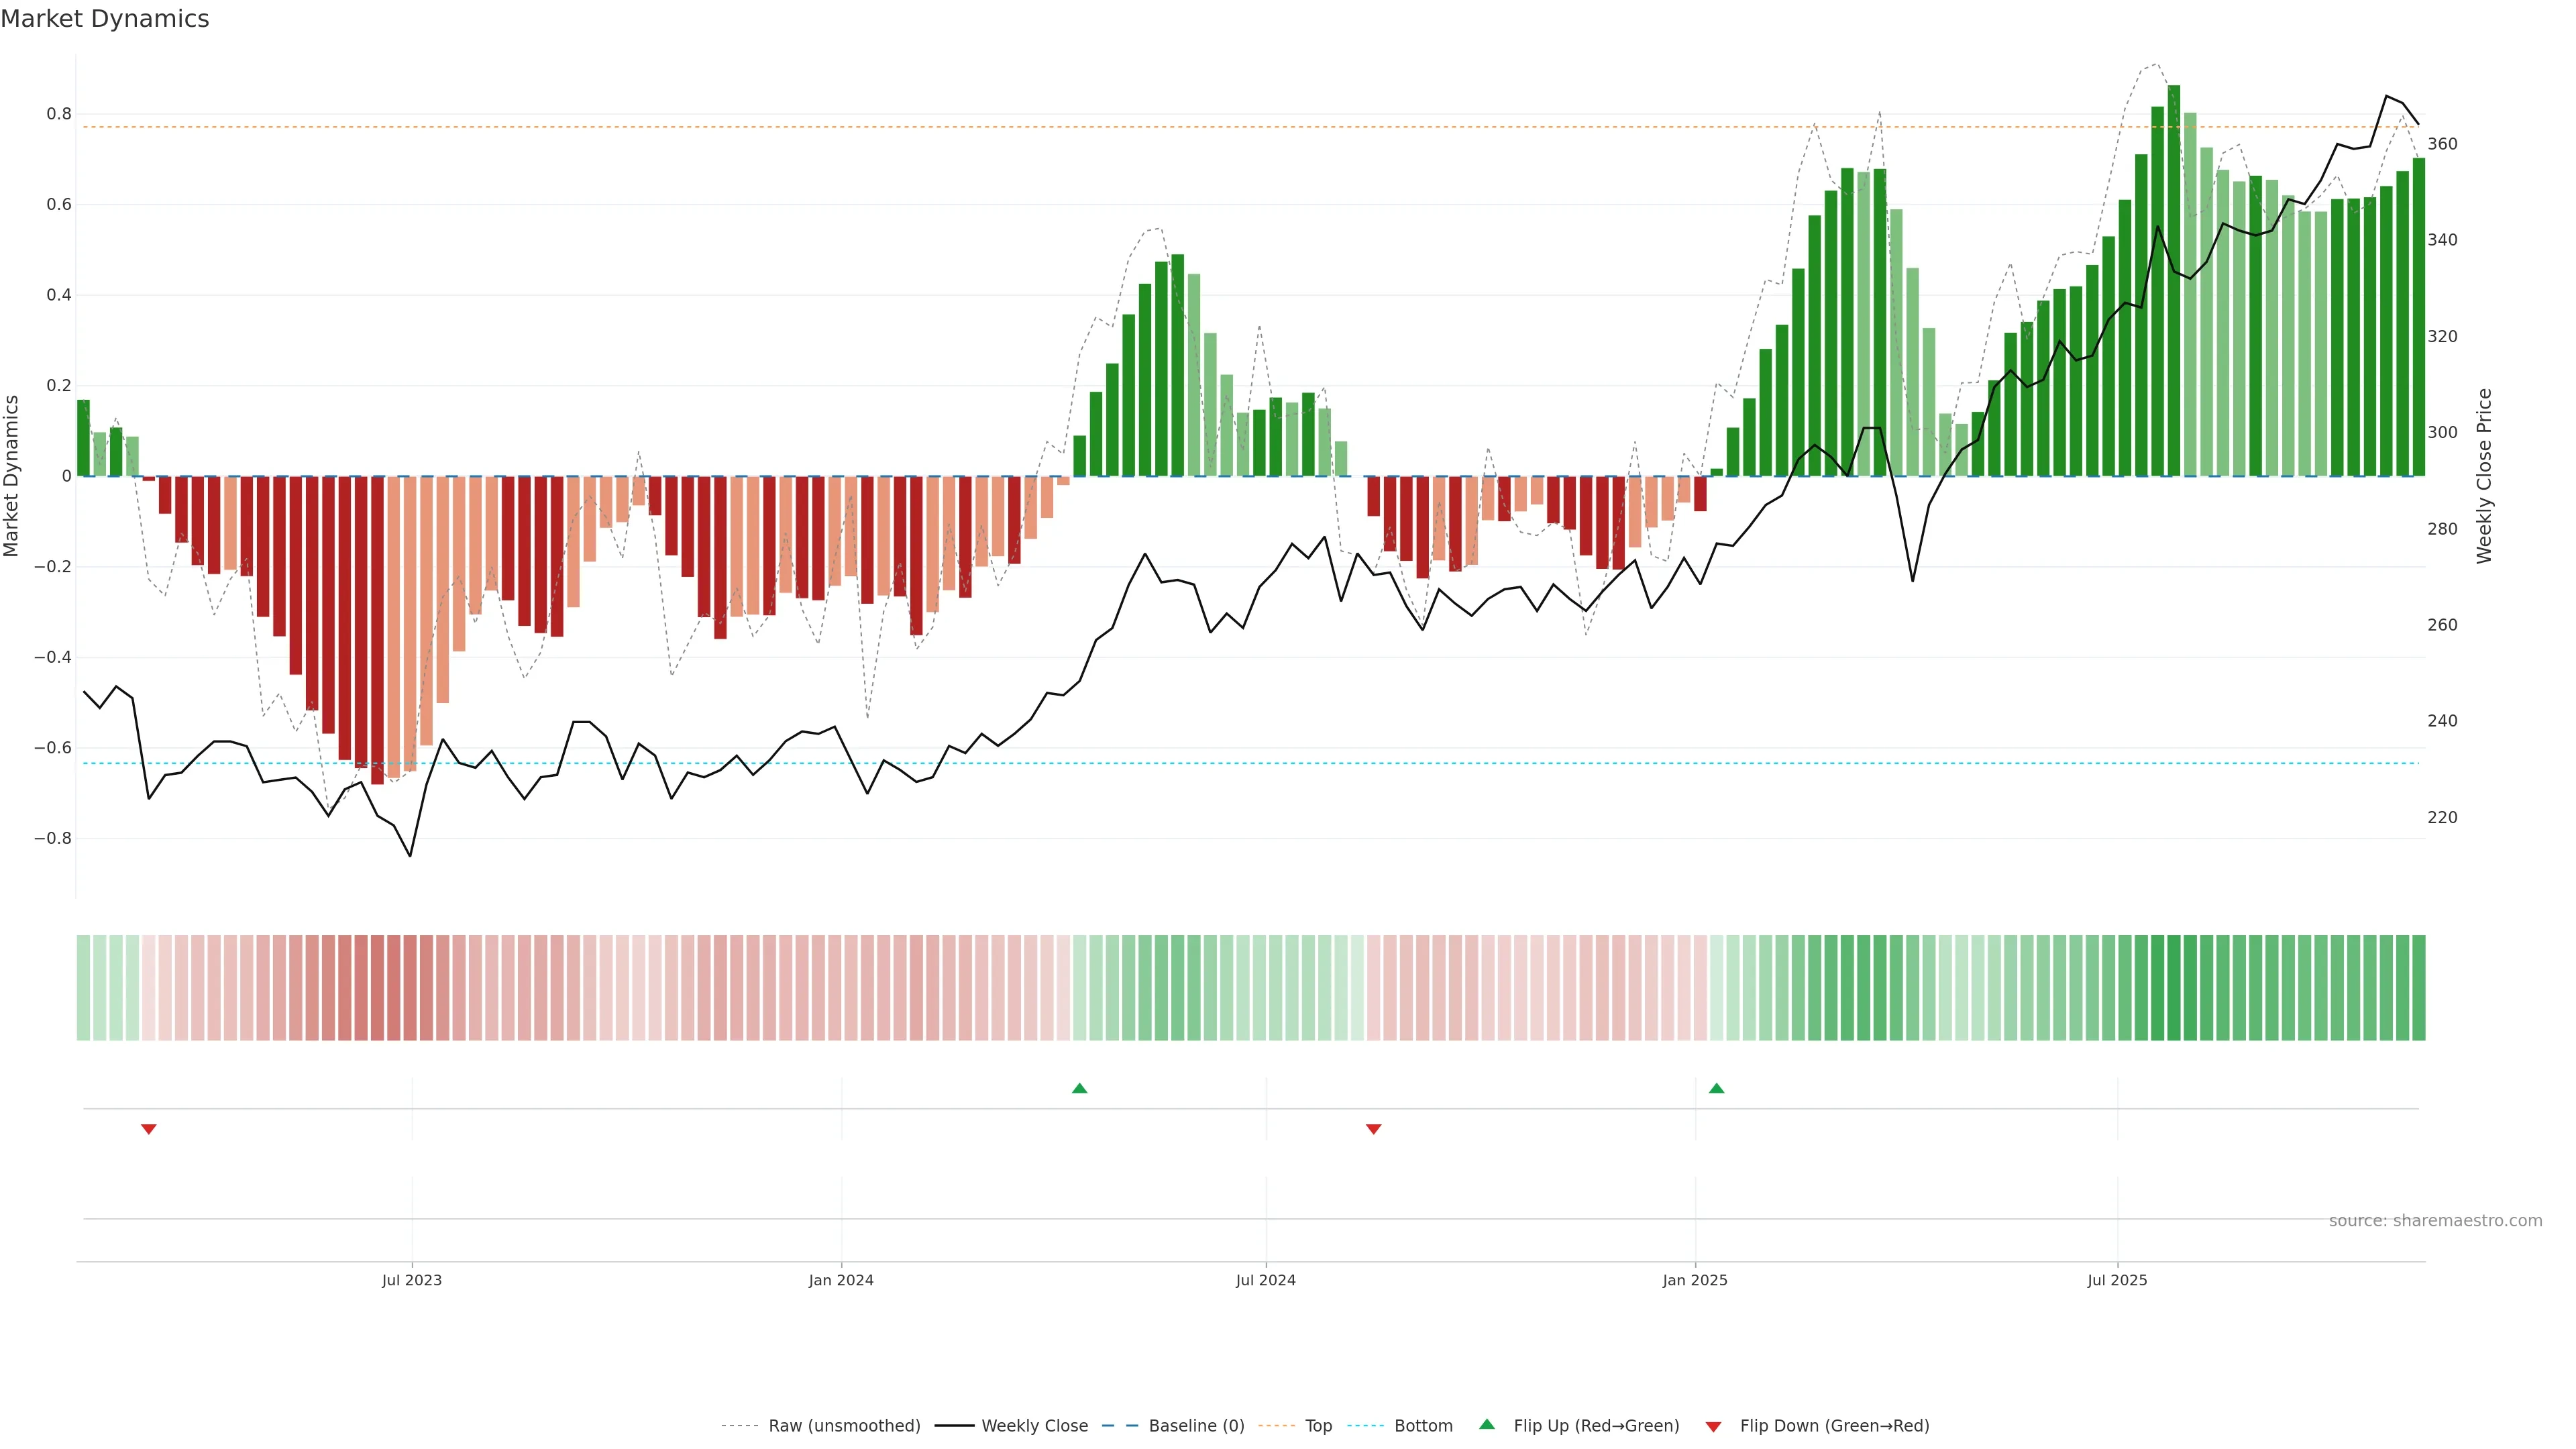
Task: Click the 360 tick on right price axis
Action: (2442, 144)
